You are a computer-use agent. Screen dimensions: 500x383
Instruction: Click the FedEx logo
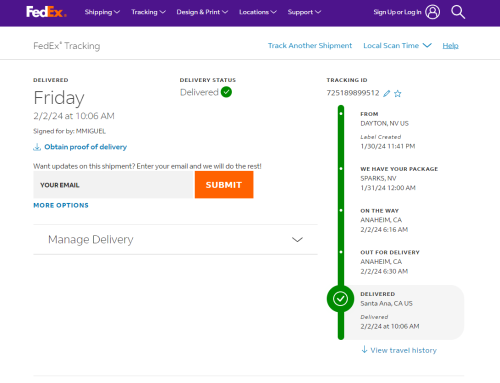tap(46, 12)
